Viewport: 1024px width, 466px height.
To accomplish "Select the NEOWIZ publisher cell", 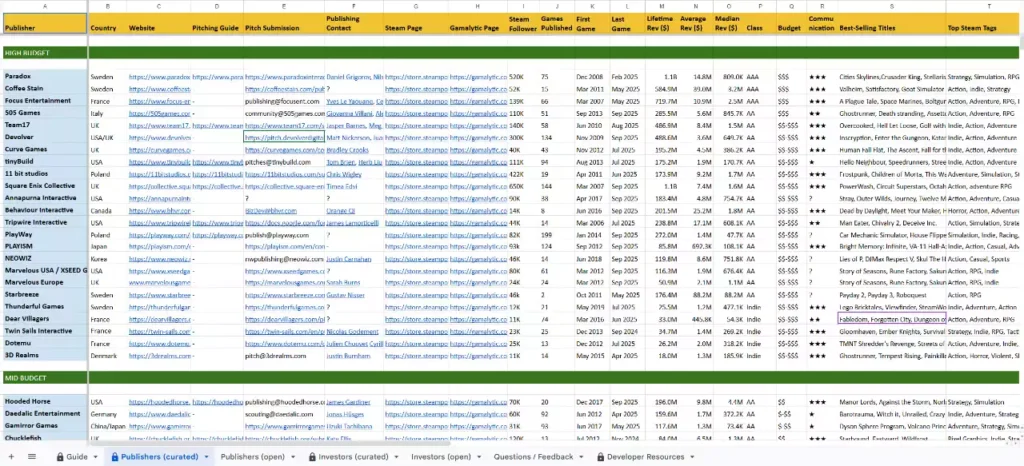I will click(44, 260).
